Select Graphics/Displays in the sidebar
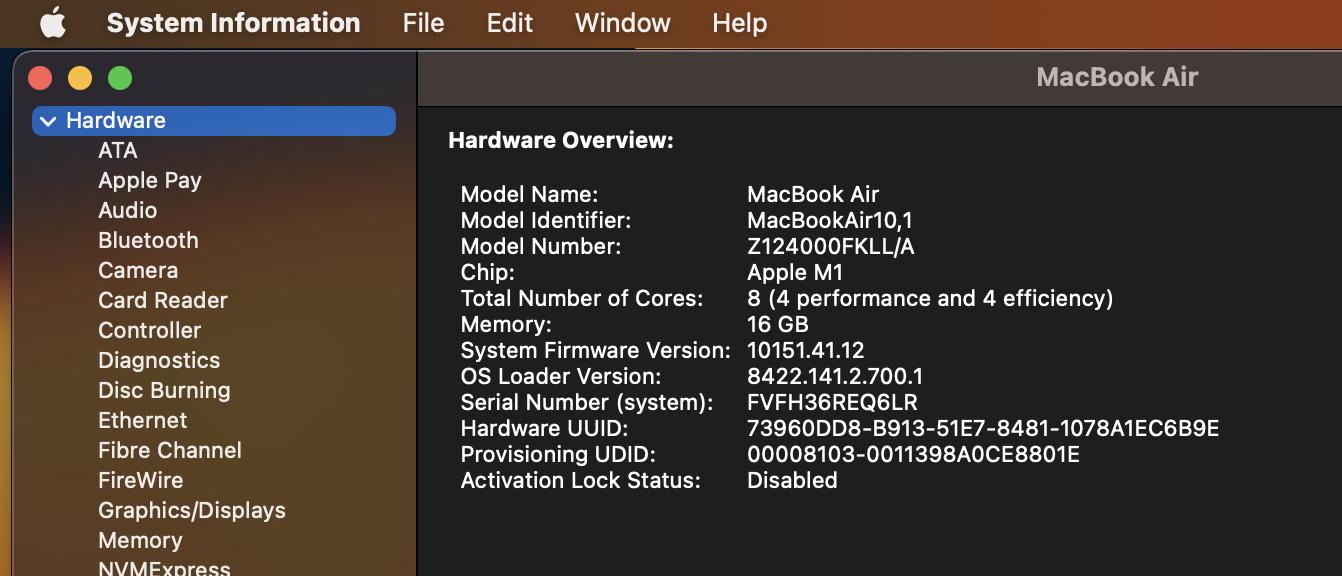1342x576 pixels. coord(192,510)
